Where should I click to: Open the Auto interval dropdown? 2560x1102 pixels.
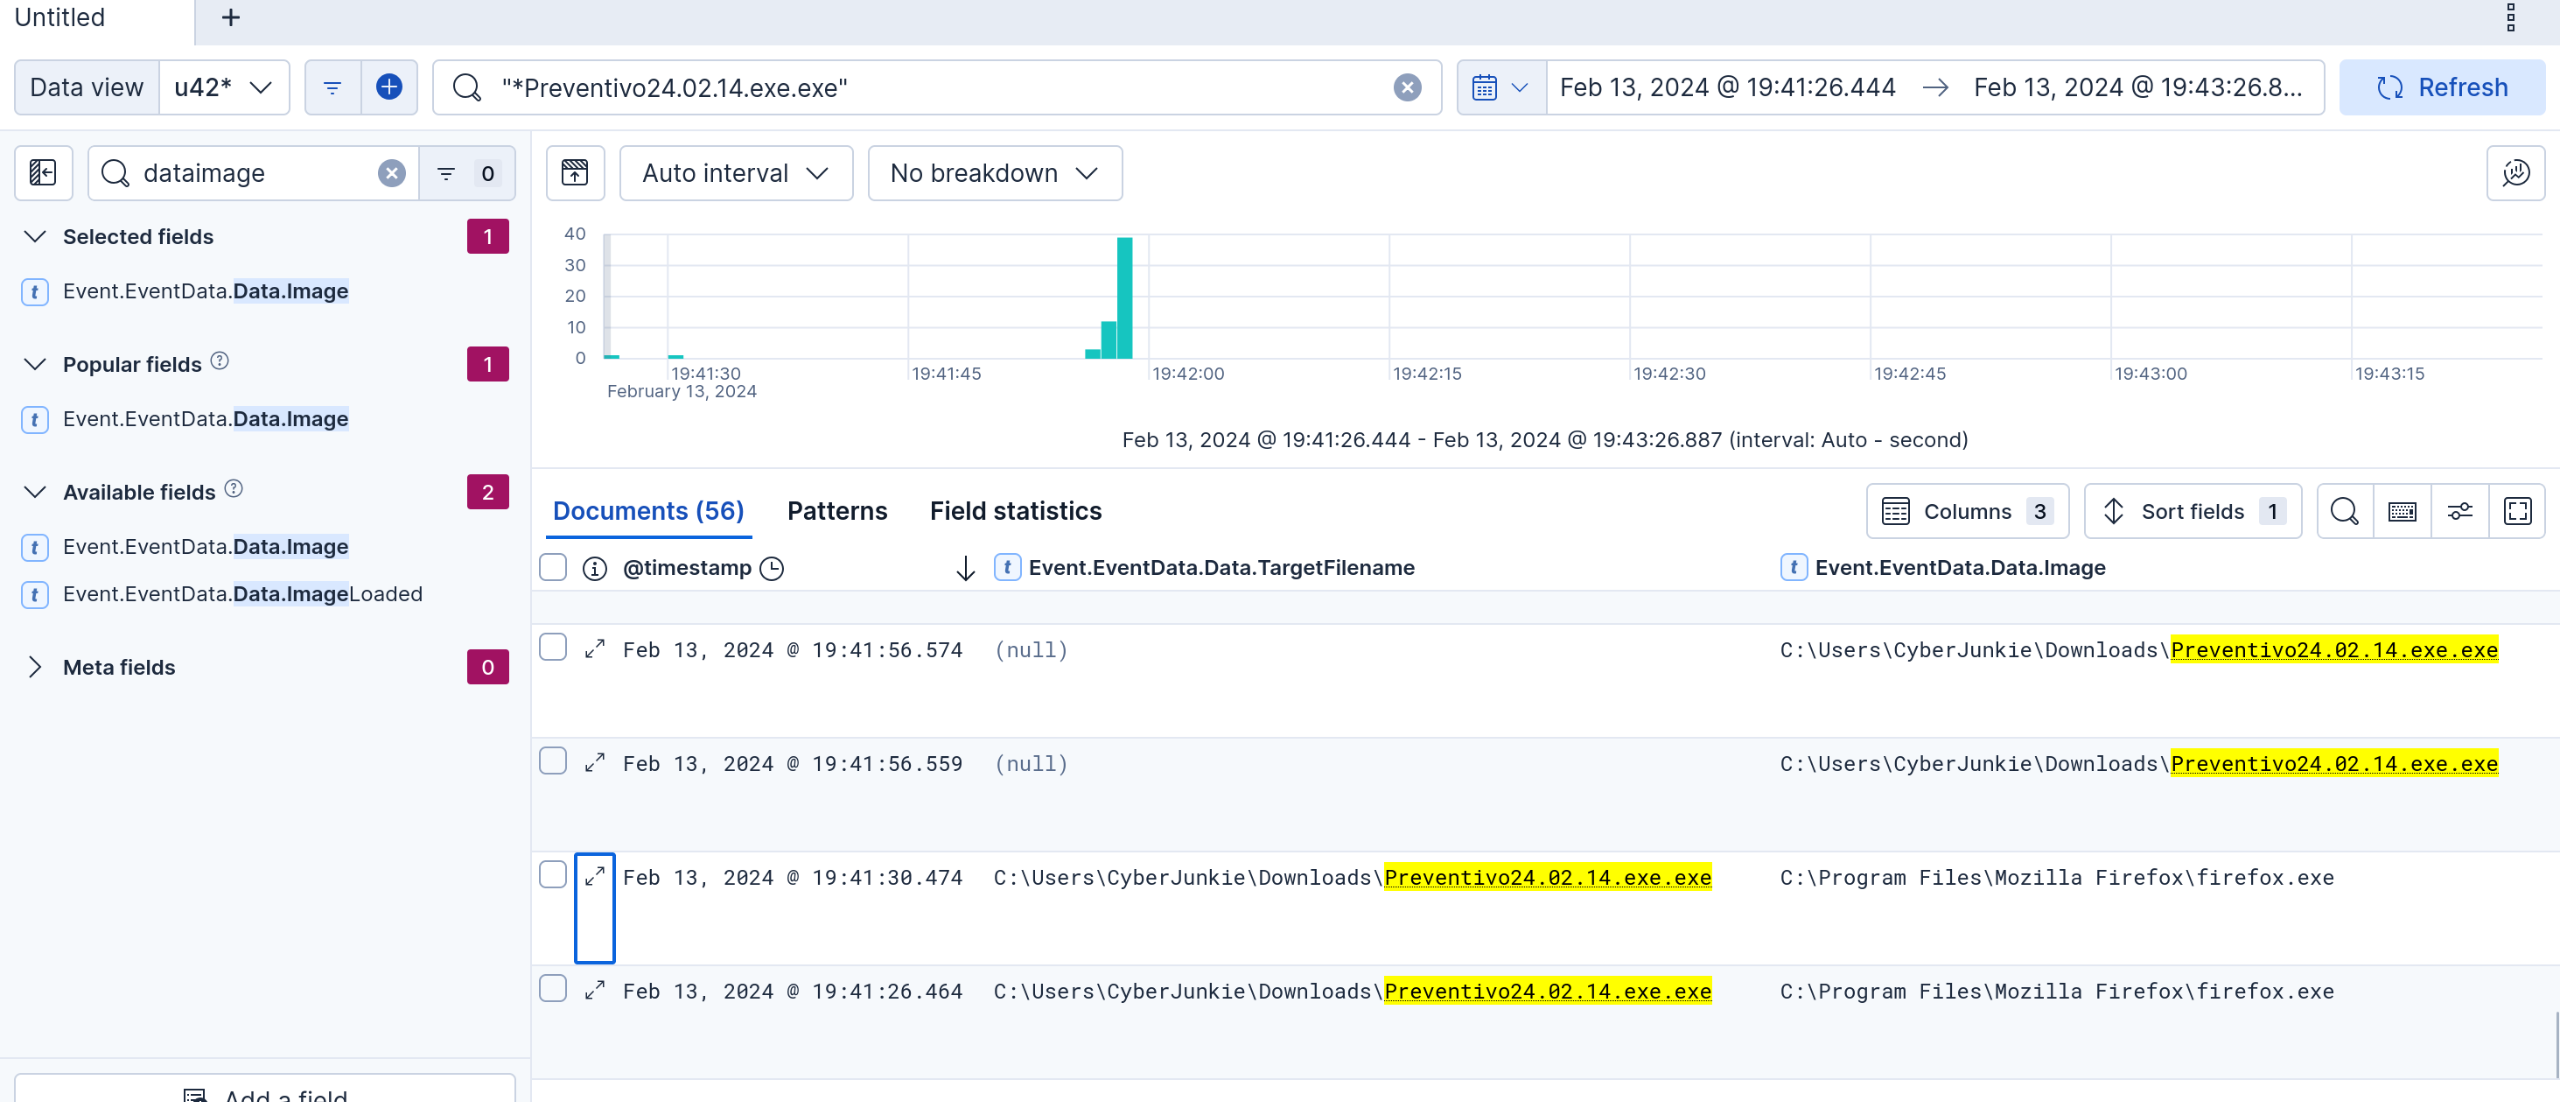click(735, 173)
